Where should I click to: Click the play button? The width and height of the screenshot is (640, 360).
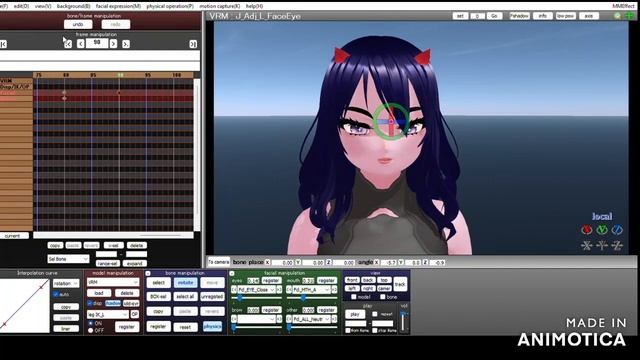355,314
